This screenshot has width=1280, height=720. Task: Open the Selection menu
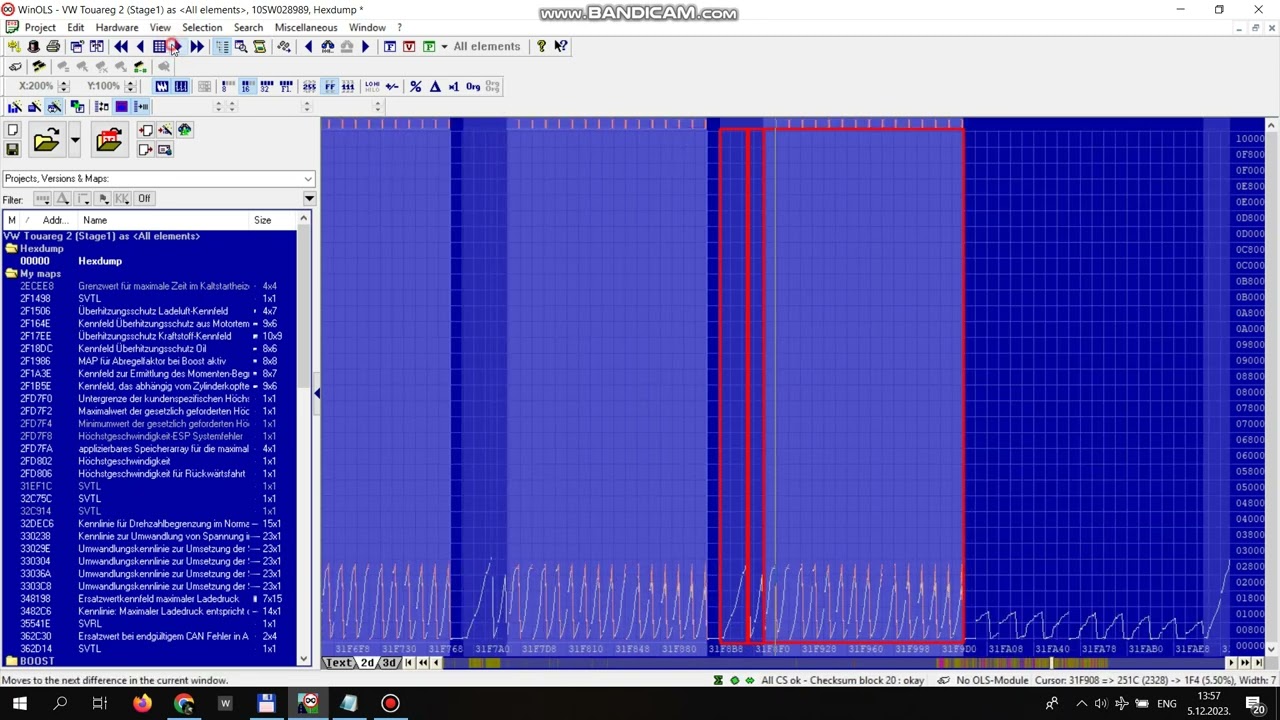[202, 27]
